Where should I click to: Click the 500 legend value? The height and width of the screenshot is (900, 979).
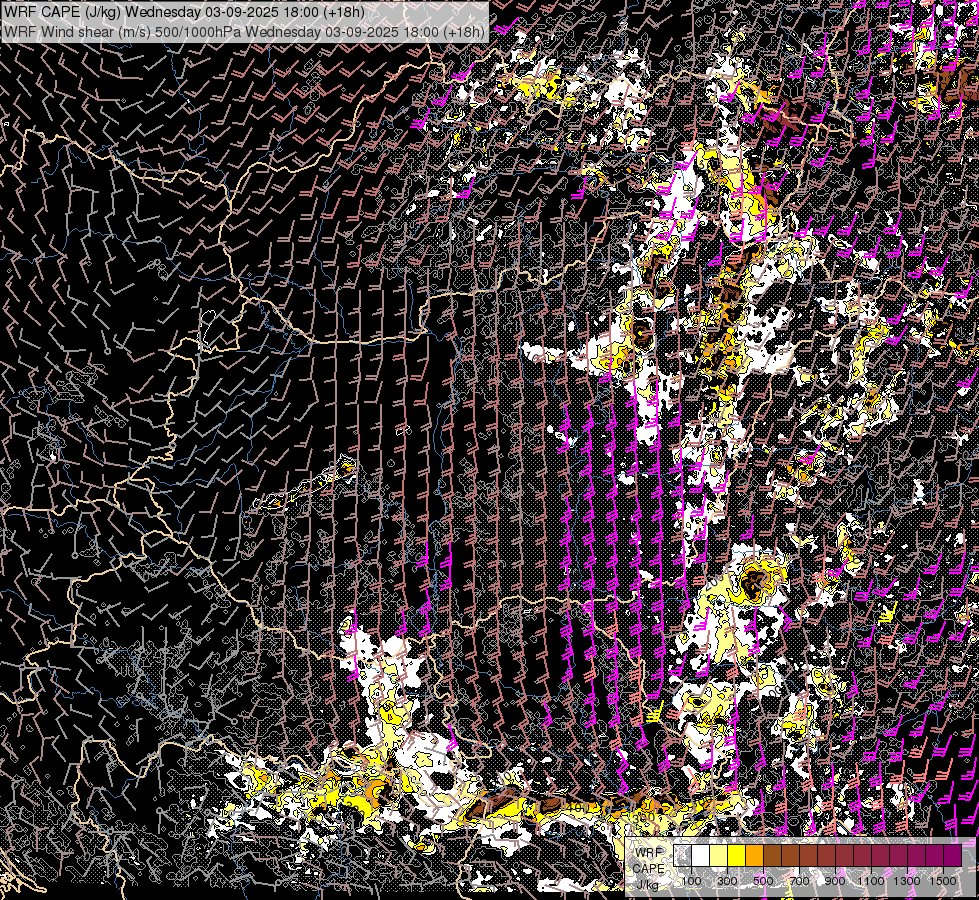click(x=764, y=881)
